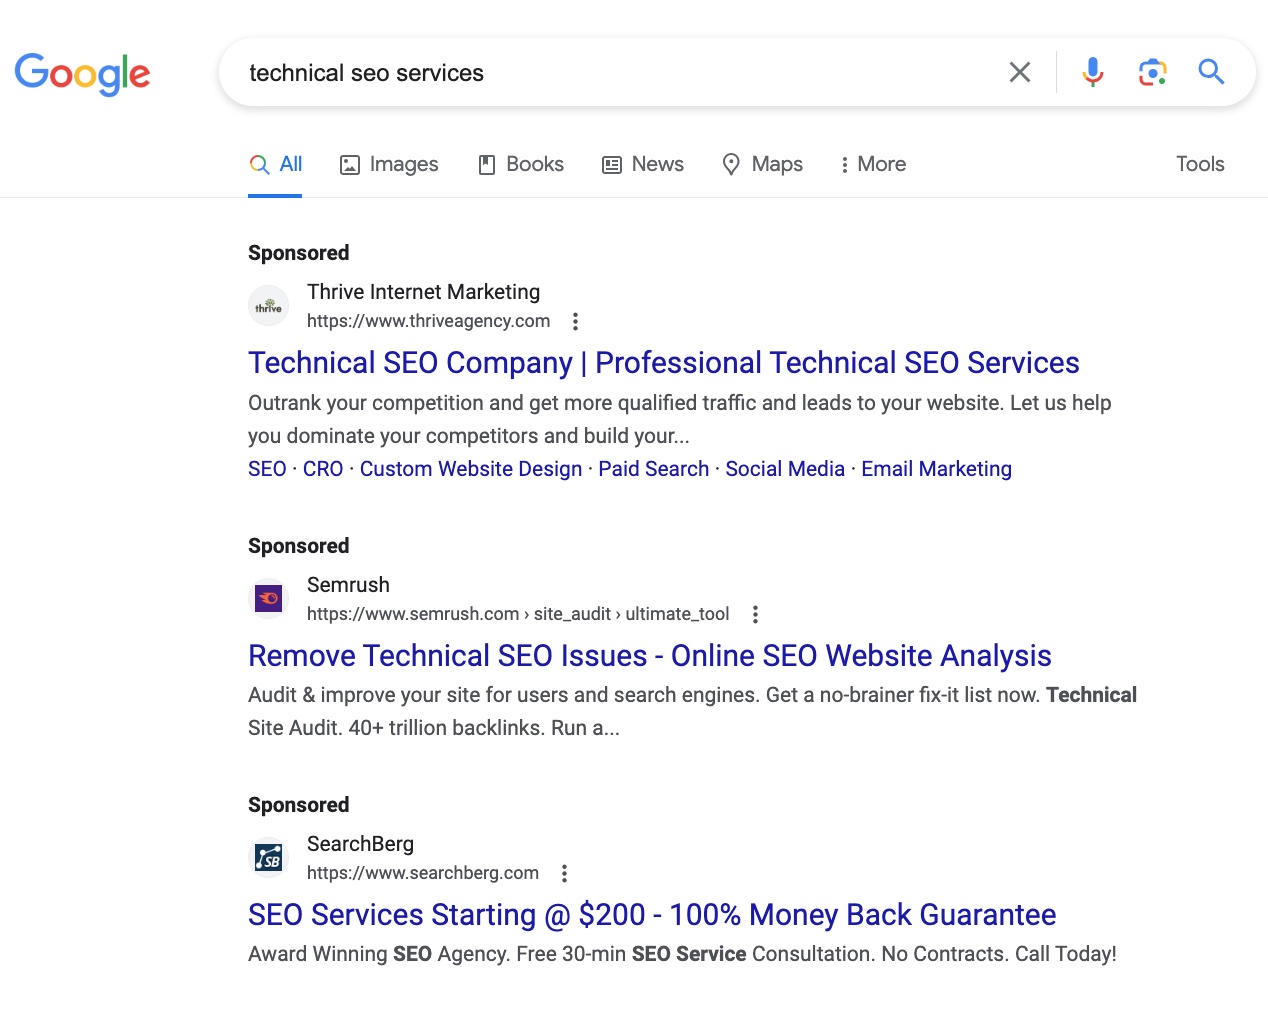Viewport: 1268px width, 1019px height.
Task: Click the https://www.searchberg.com URL text
Action: (x=423, y=873)
